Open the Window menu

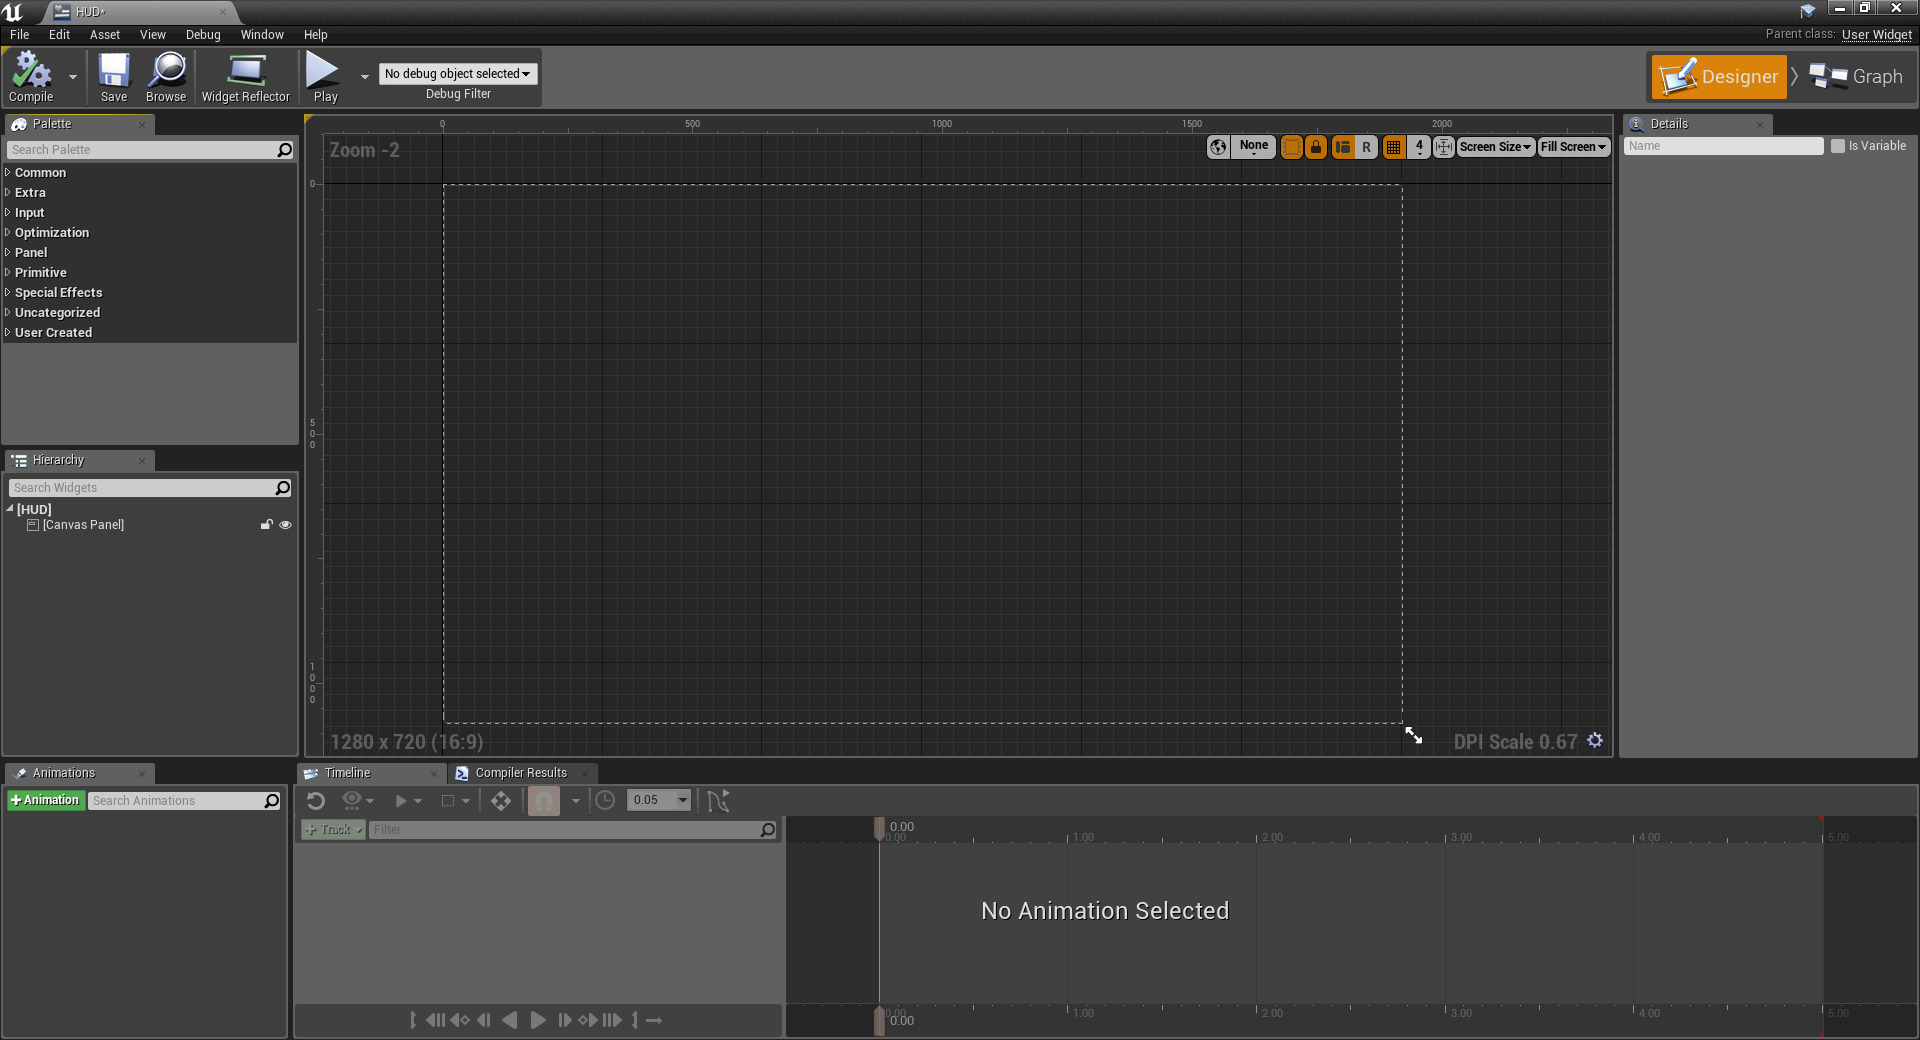tap(262, 34)
